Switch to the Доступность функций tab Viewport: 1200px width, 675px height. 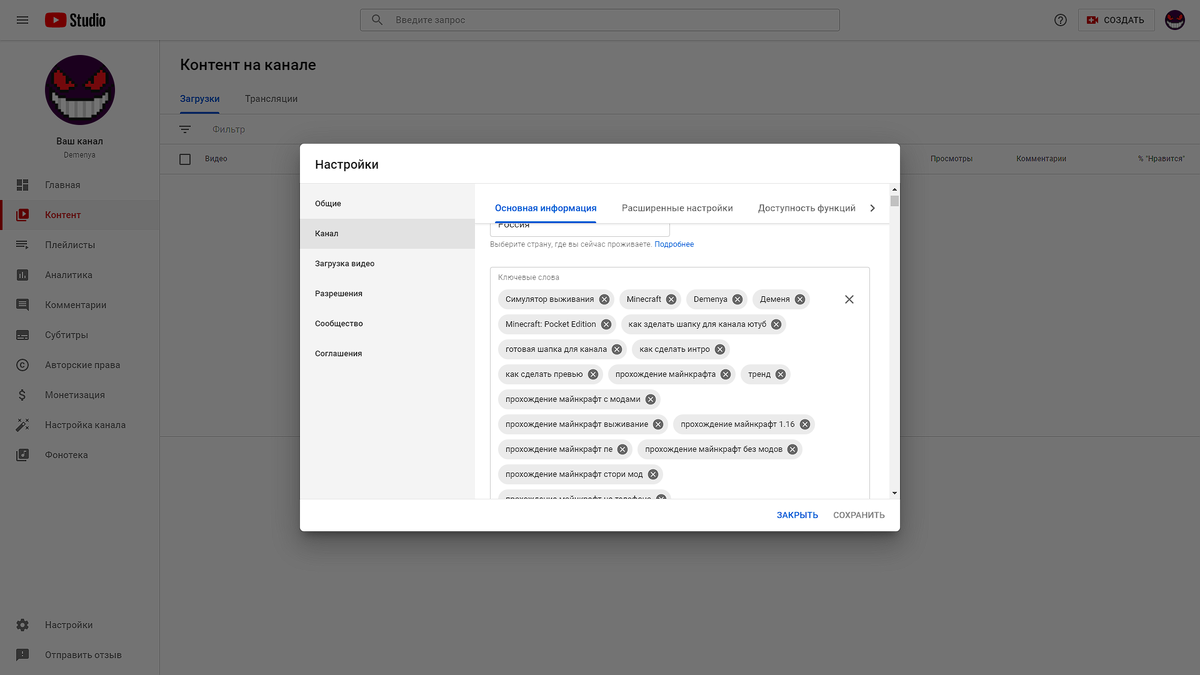coord(807,208)
